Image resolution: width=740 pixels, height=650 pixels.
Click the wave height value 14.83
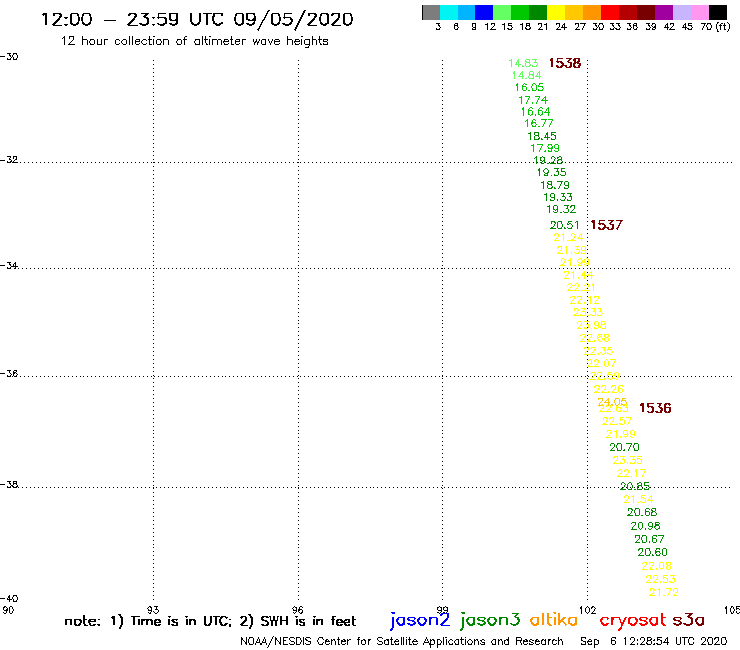coord(523,63)
